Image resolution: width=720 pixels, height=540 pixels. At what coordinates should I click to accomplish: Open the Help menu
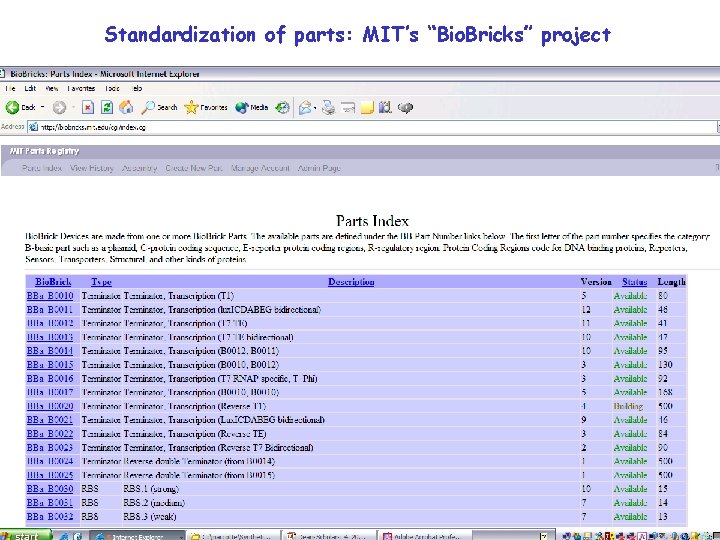tap(136, 88)
